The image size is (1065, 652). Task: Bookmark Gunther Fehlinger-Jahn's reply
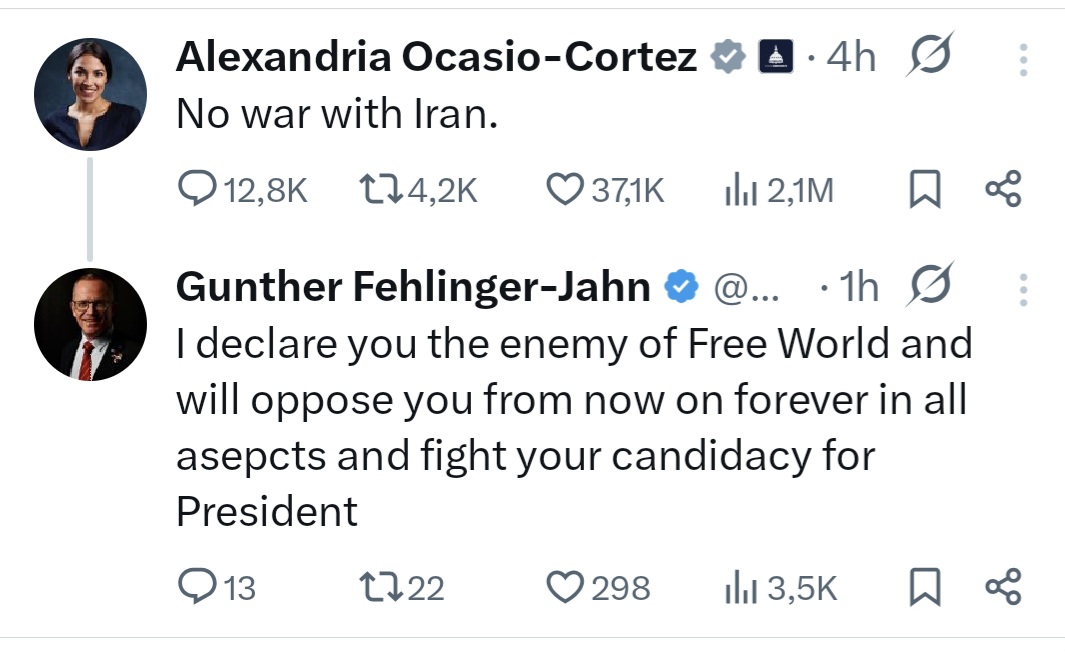[925, 587]
